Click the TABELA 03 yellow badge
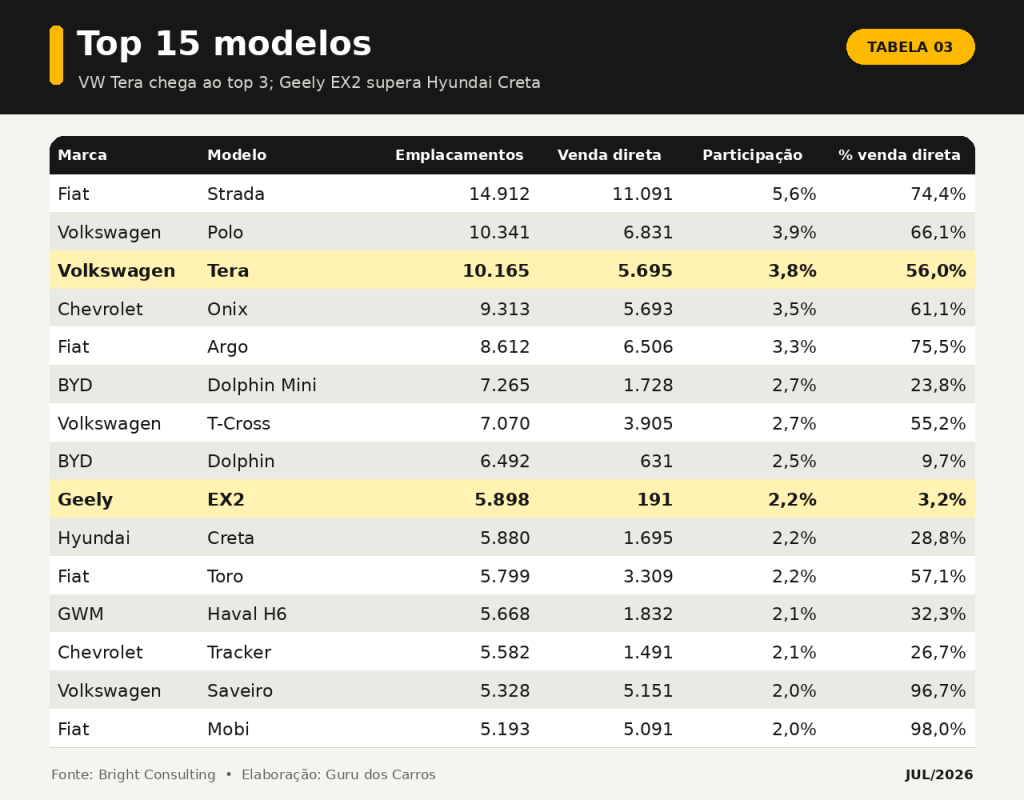The image size is (1024, 800). coord(910,47)
